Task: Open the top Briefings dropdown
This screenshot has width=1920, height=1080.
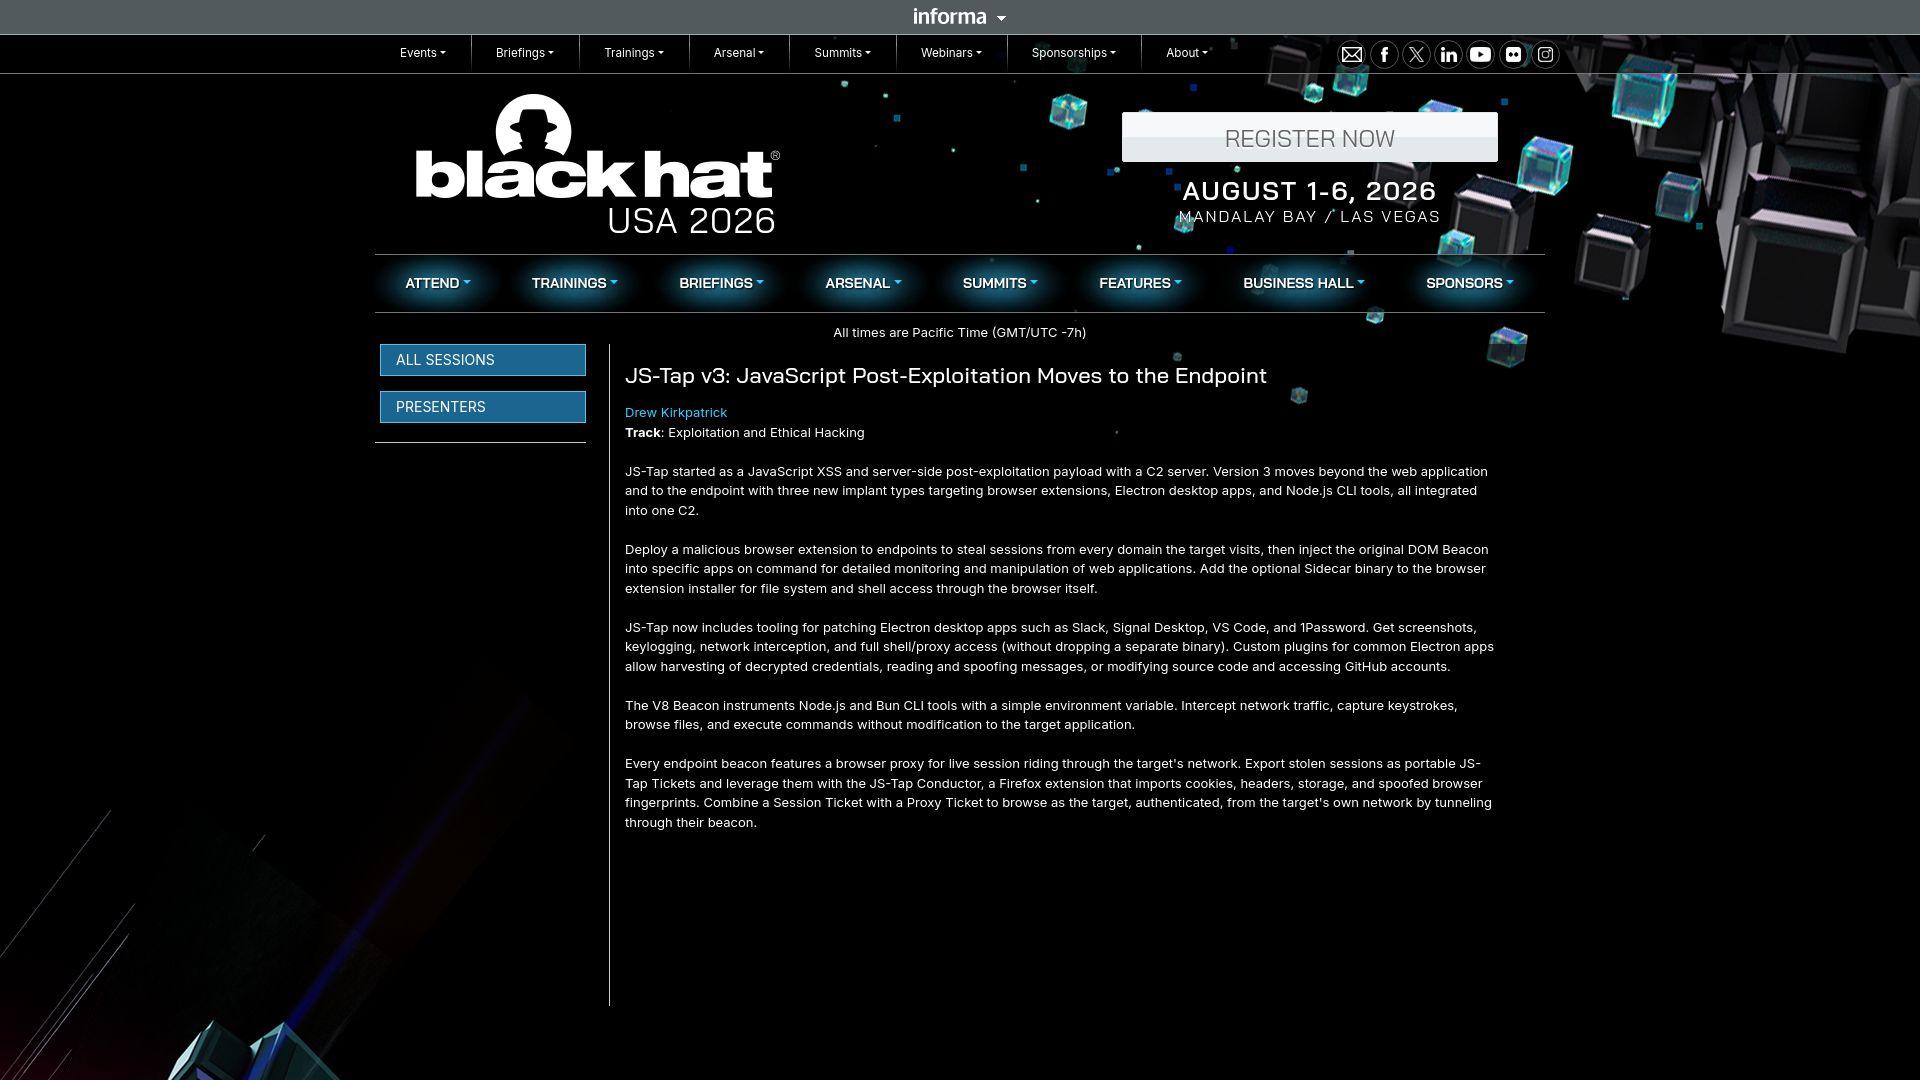Action: point(525,53)
